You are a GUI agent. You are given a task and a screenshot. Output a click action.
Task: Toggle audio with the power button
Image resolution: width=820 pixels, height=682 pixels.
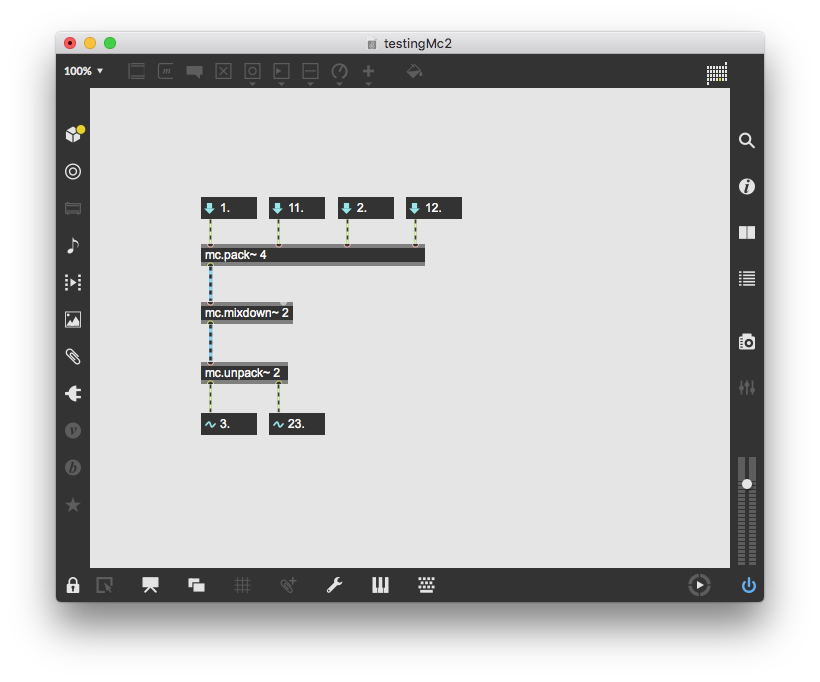748,585
